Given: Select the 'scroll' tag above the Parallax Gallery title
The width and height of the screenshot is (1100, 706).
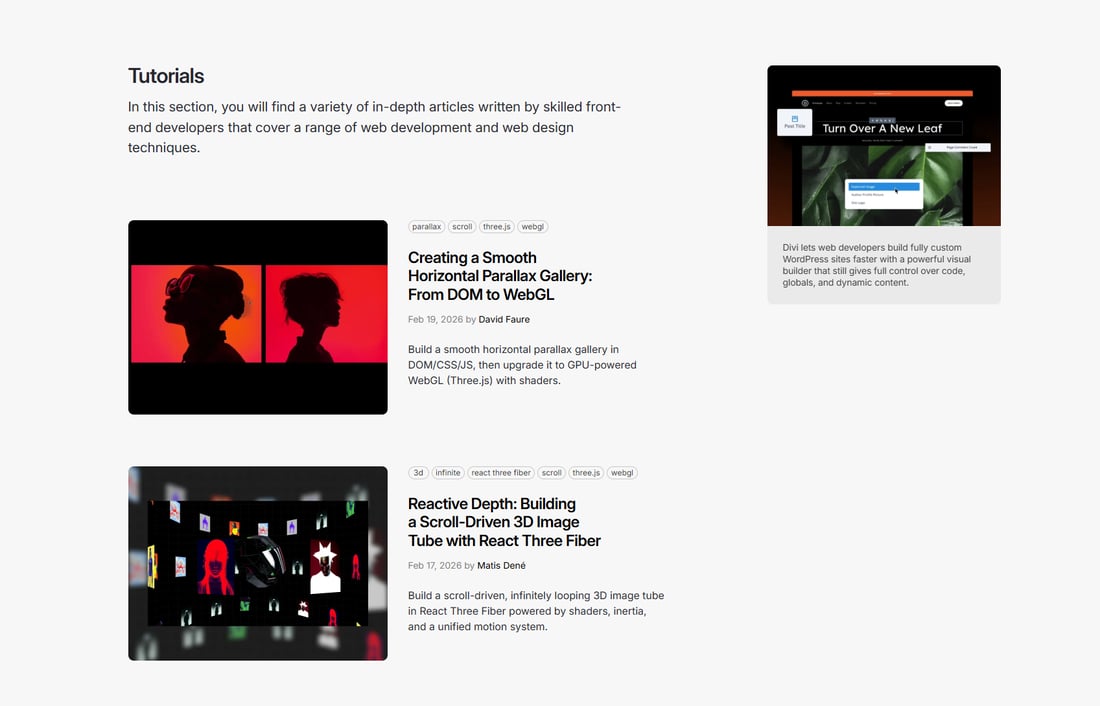Looking at the screenshot, I should tap(462, 227).
